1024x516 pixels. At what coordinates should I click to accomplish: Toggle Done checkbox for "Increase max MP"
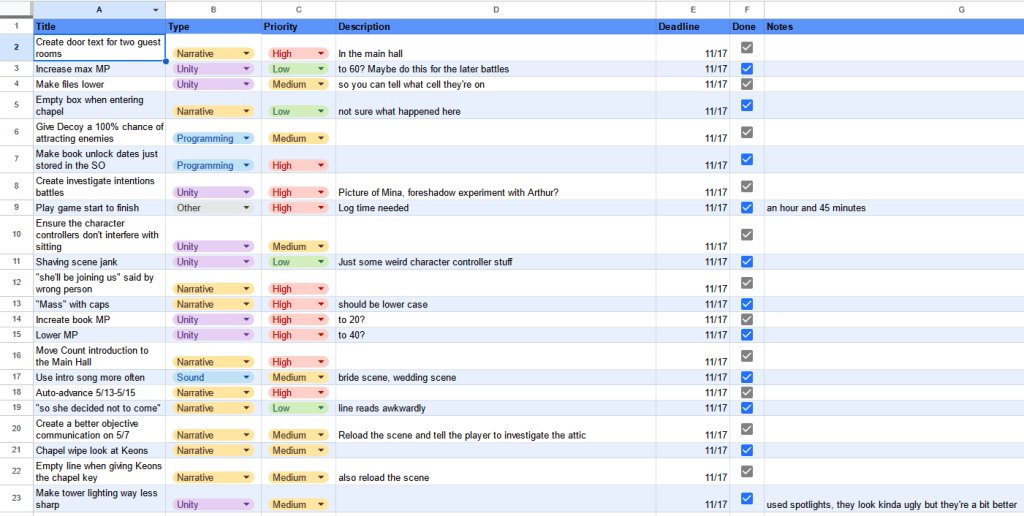pyautogui.click(x=746, y=69)
